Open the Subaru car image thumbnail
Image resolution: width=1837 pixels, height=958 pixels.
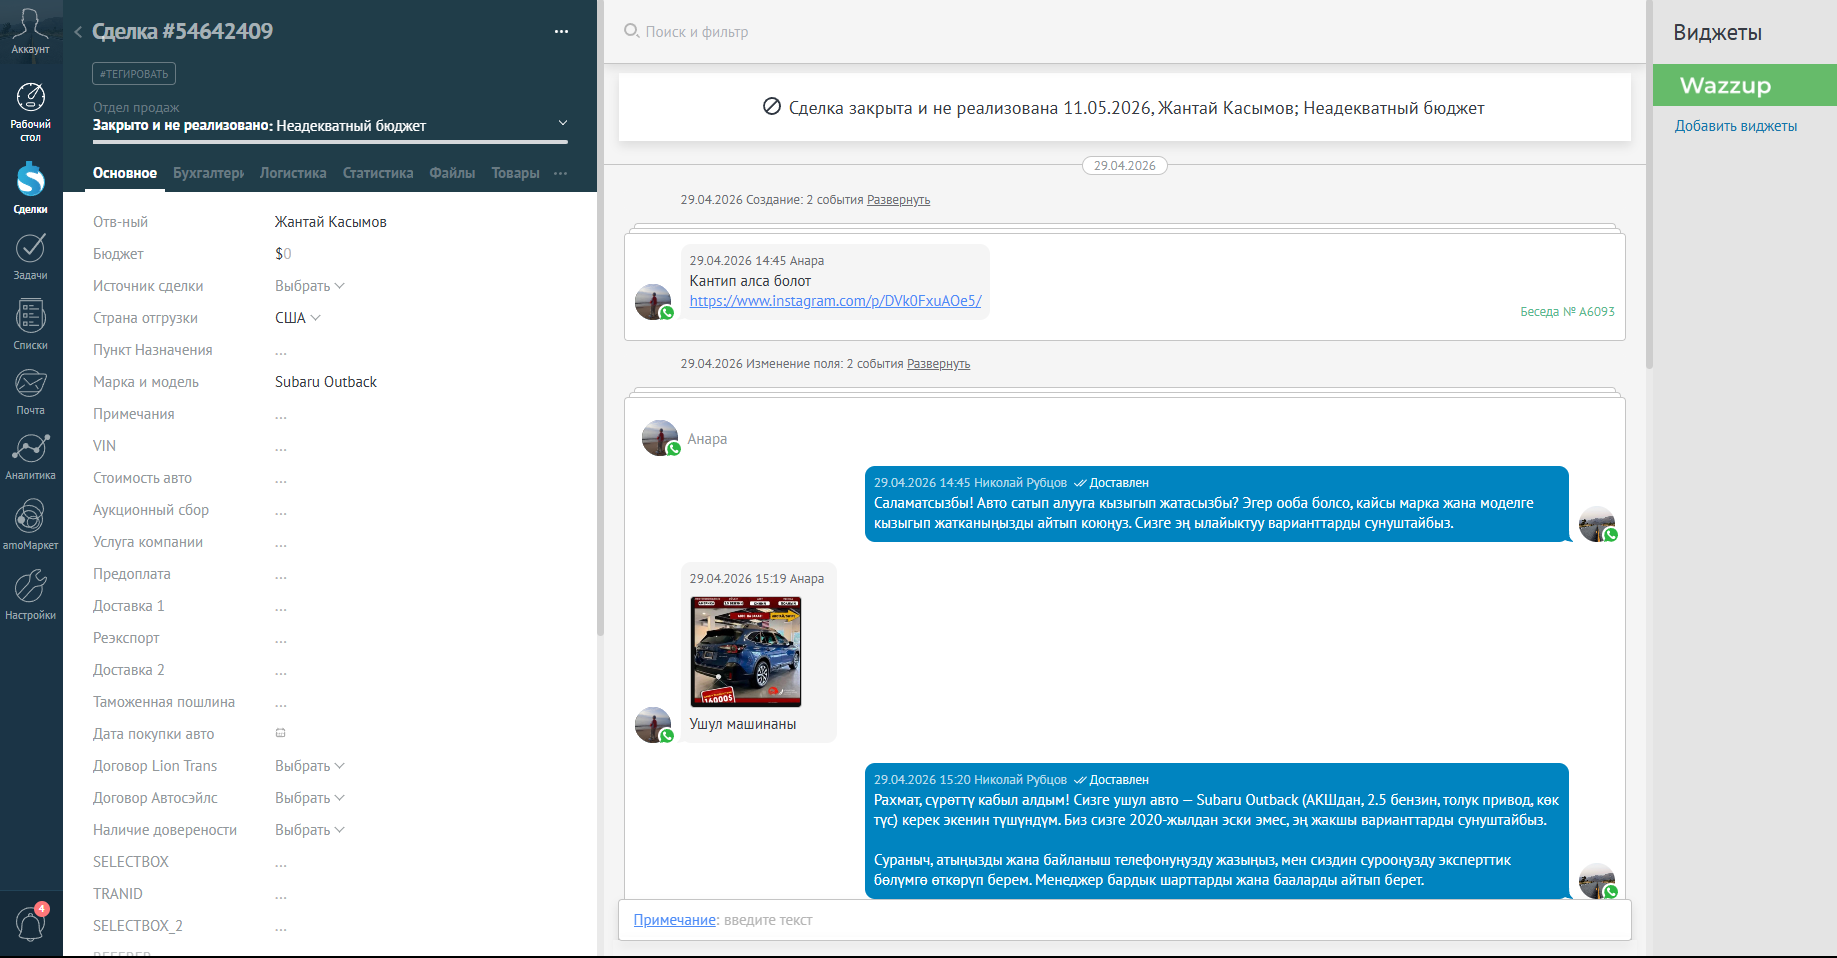coord(746,652)
